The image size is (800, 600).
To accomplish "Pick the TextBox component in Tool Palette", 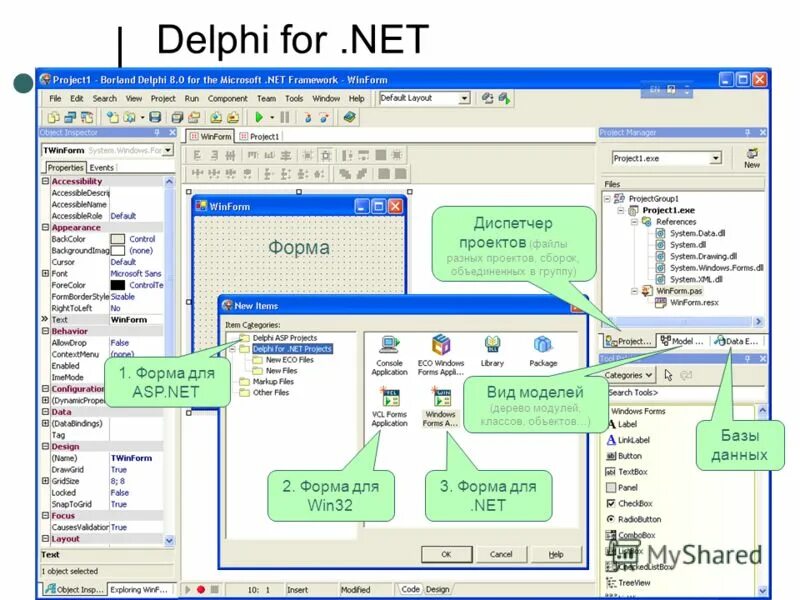I will [626, 472].
